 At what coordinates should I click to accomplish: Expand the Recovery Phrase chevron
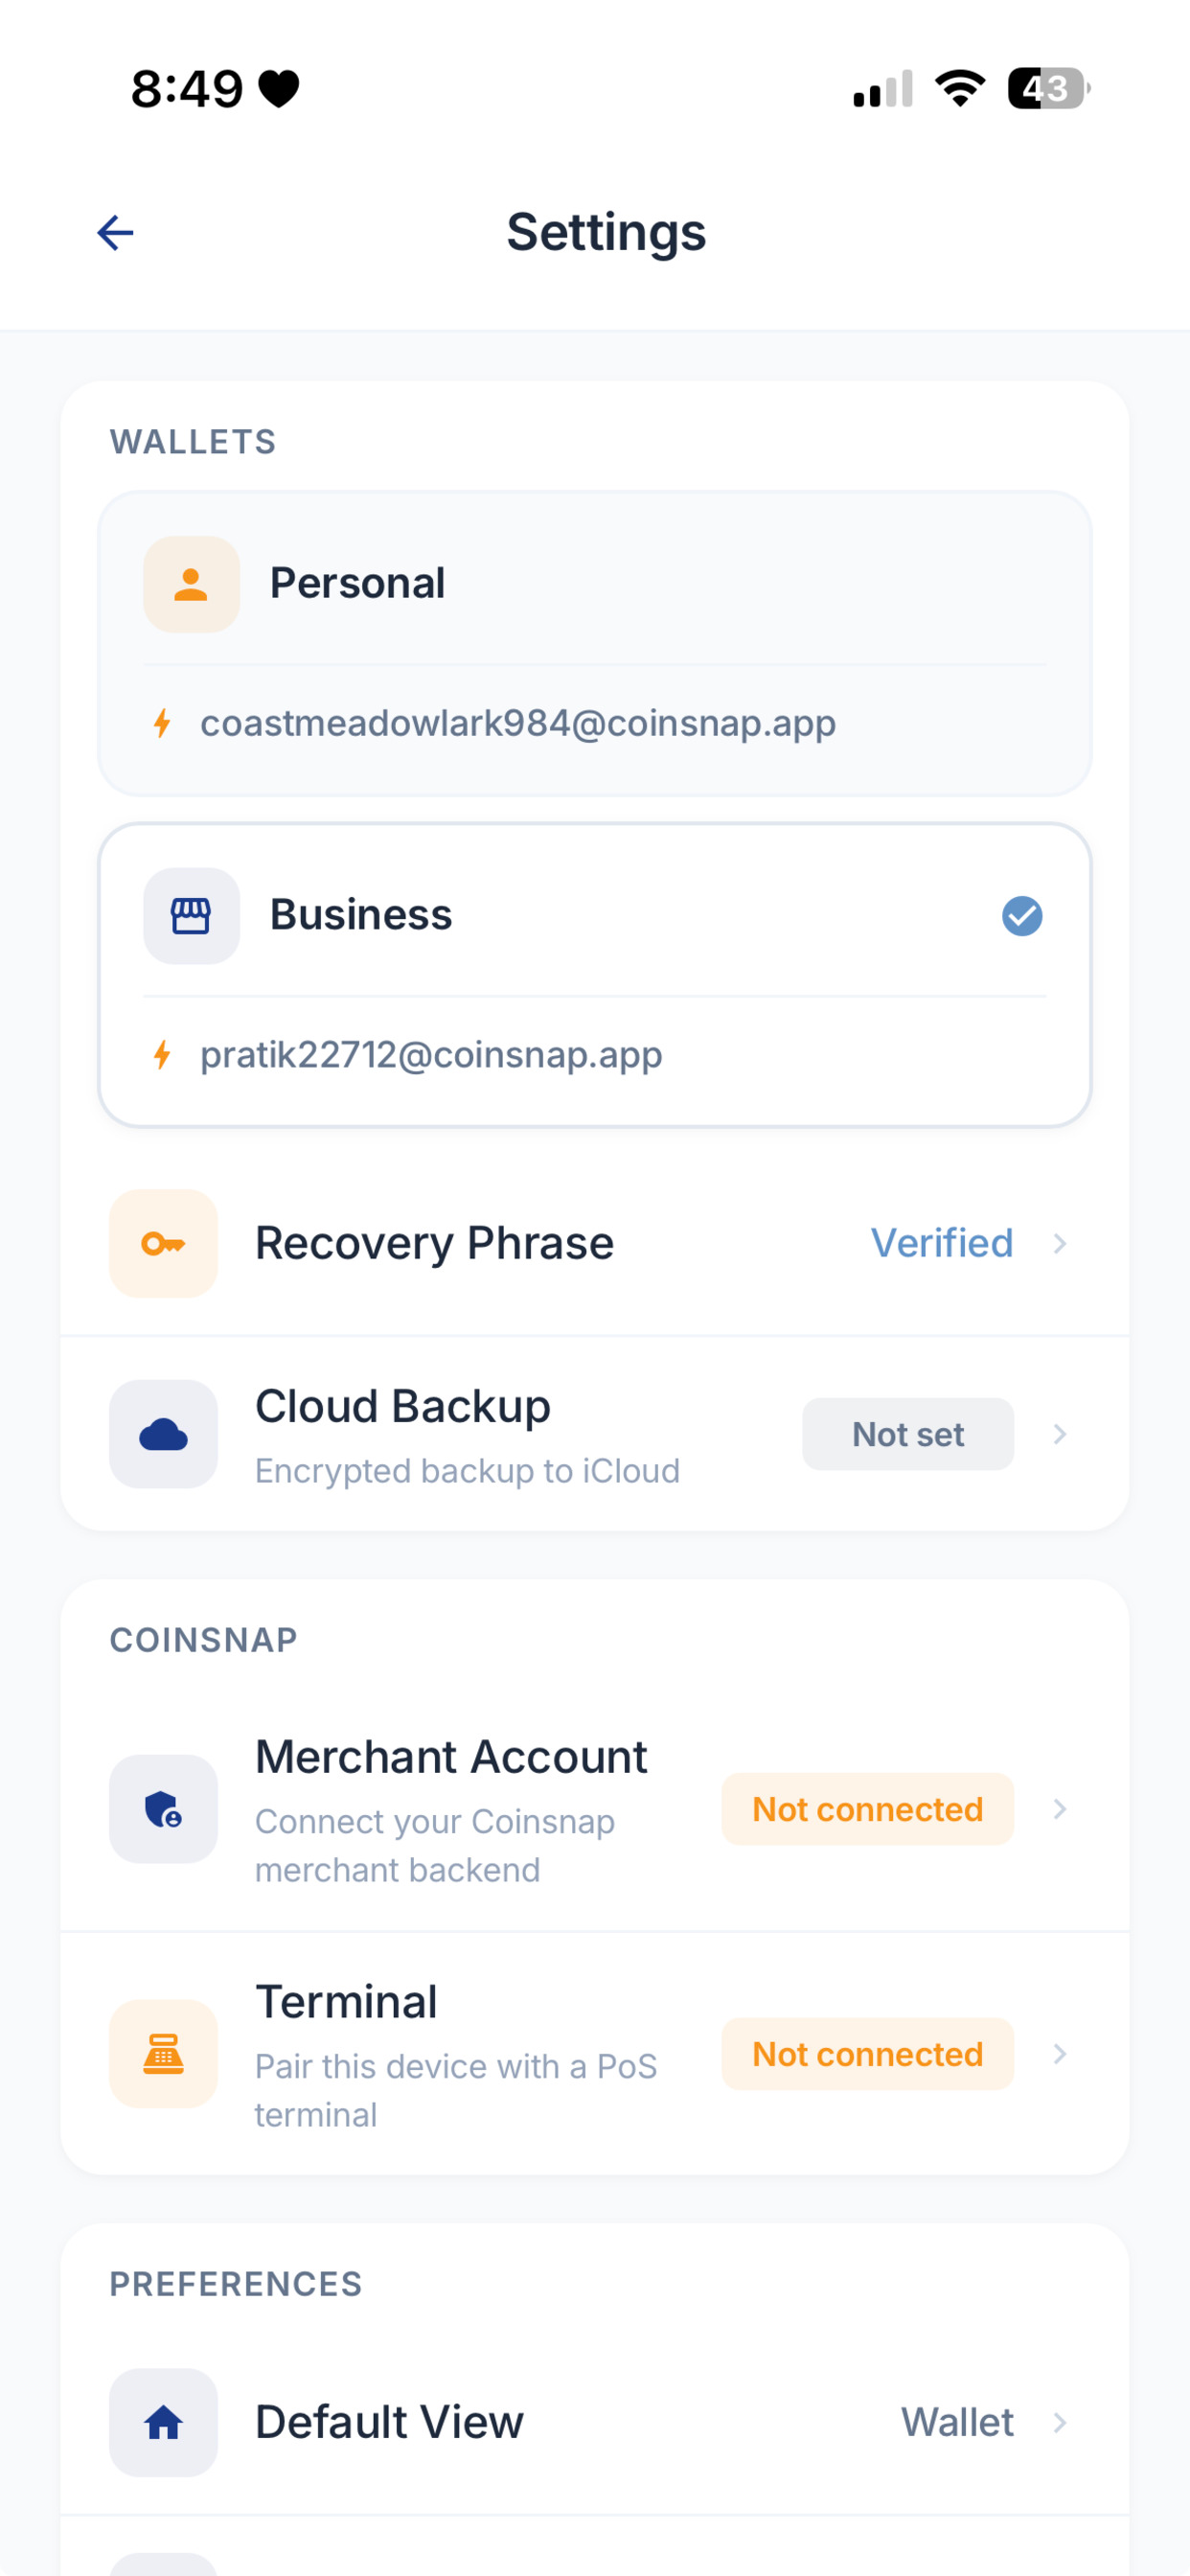(1060, 1244)
